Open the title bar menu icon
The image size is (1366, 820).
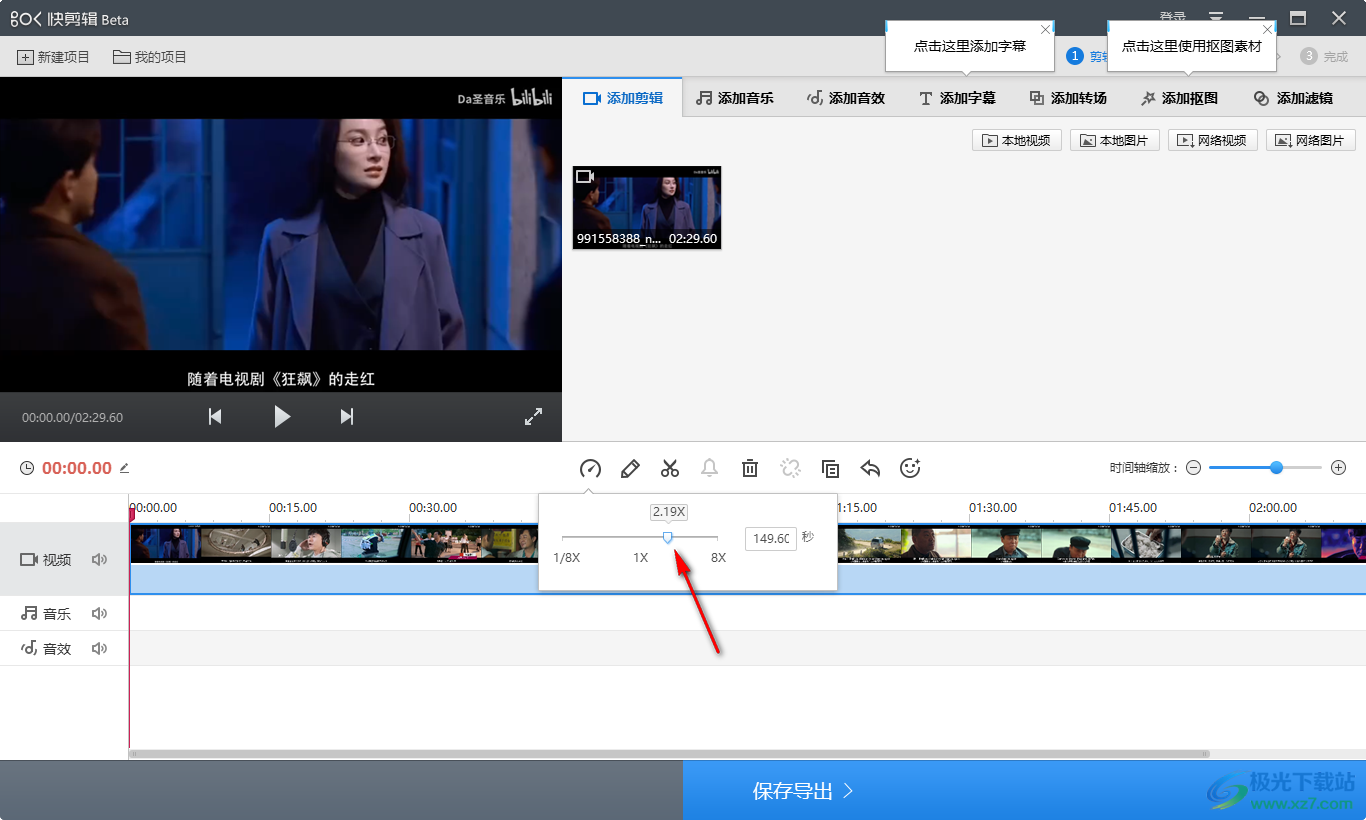[1216, 18]
